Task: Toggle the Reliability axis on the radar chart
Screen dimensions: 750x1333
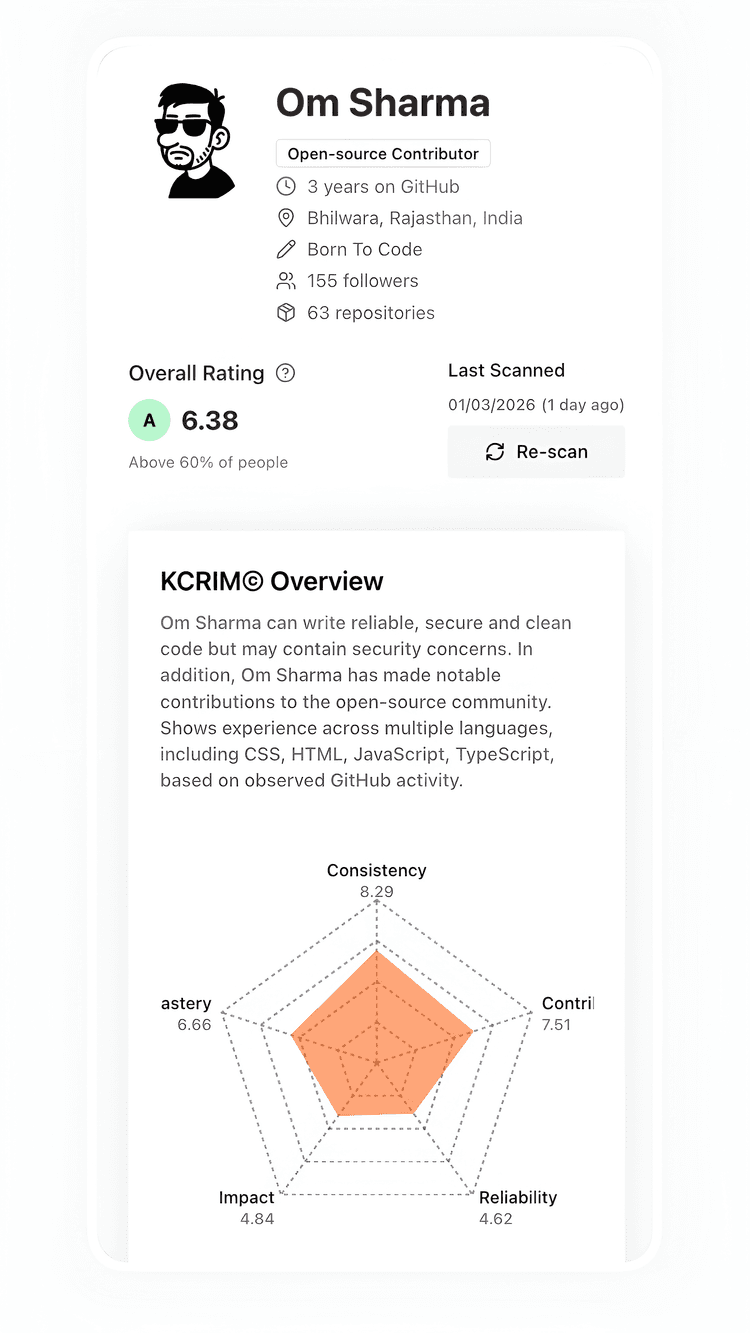Action: point(517,1197)
